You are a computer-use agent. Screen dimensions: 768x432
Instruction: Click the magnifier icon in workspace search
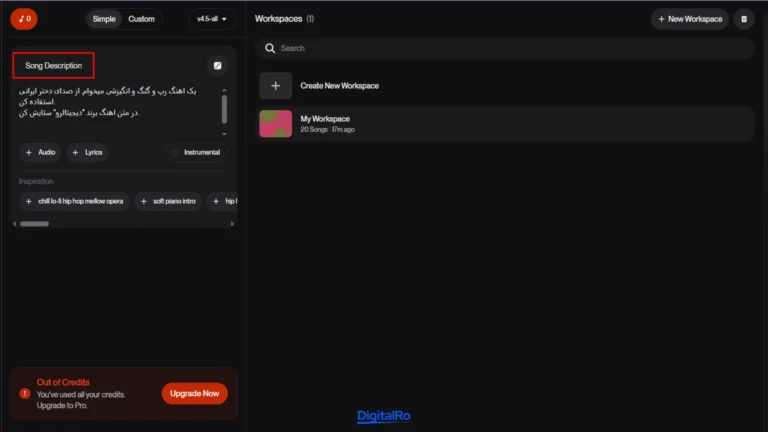(x=270, y=48)
